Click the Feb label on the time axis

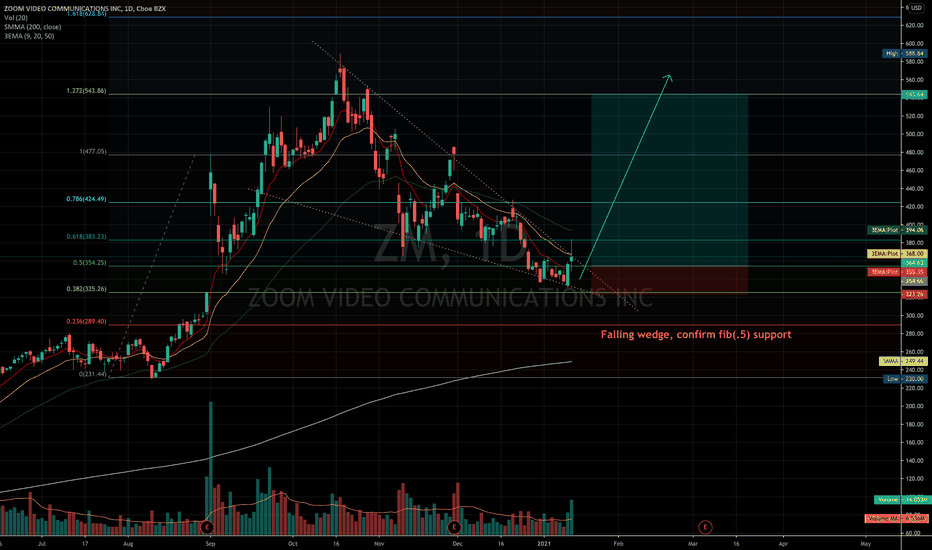619,543
